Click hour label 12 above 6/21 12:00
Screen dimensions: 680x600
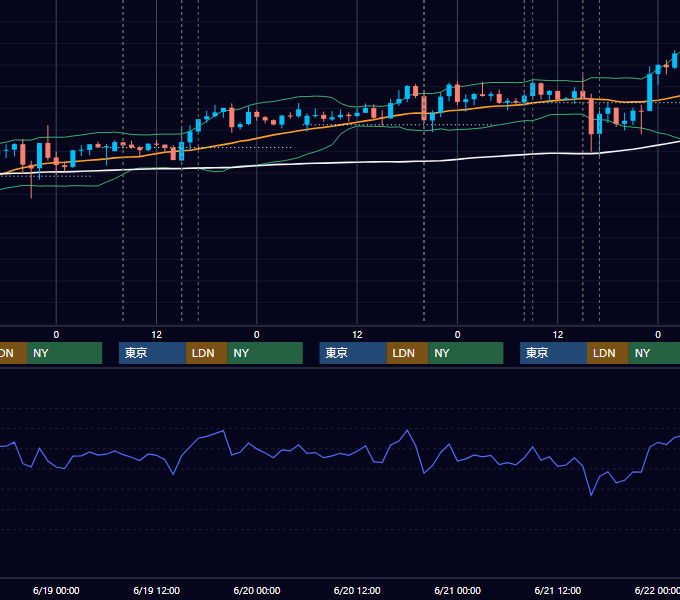558,335
